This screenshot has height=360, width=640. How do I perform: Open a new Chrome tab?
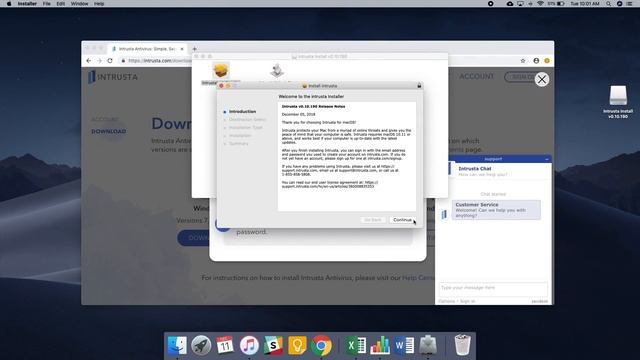[195, 49]
